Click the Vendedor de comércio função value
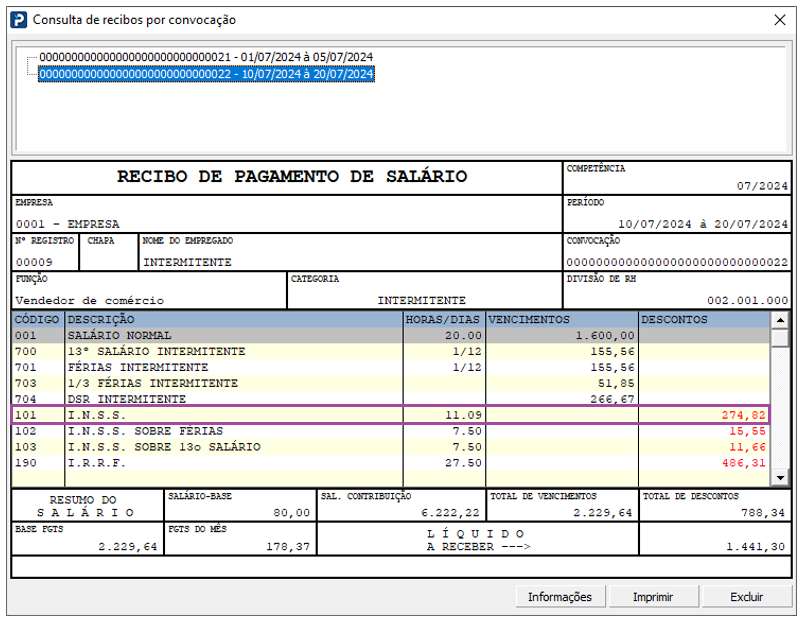804x622 pixels. tap(90, 300)
